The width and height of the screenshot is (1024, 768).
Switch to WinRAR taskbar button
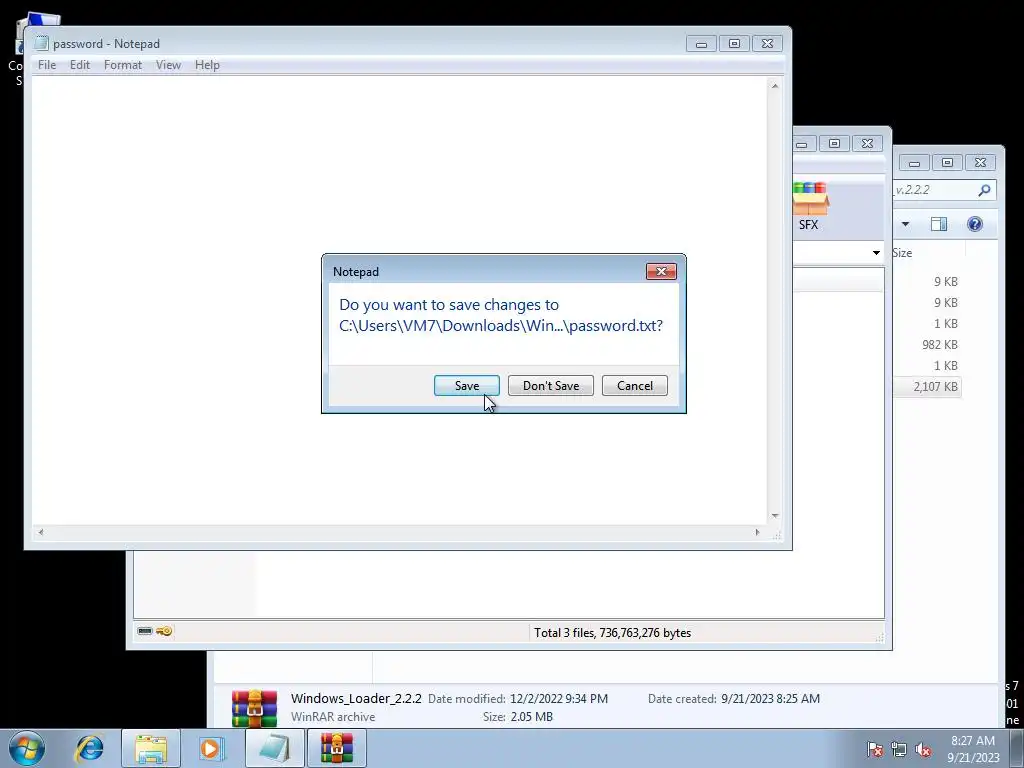[337, 748]
